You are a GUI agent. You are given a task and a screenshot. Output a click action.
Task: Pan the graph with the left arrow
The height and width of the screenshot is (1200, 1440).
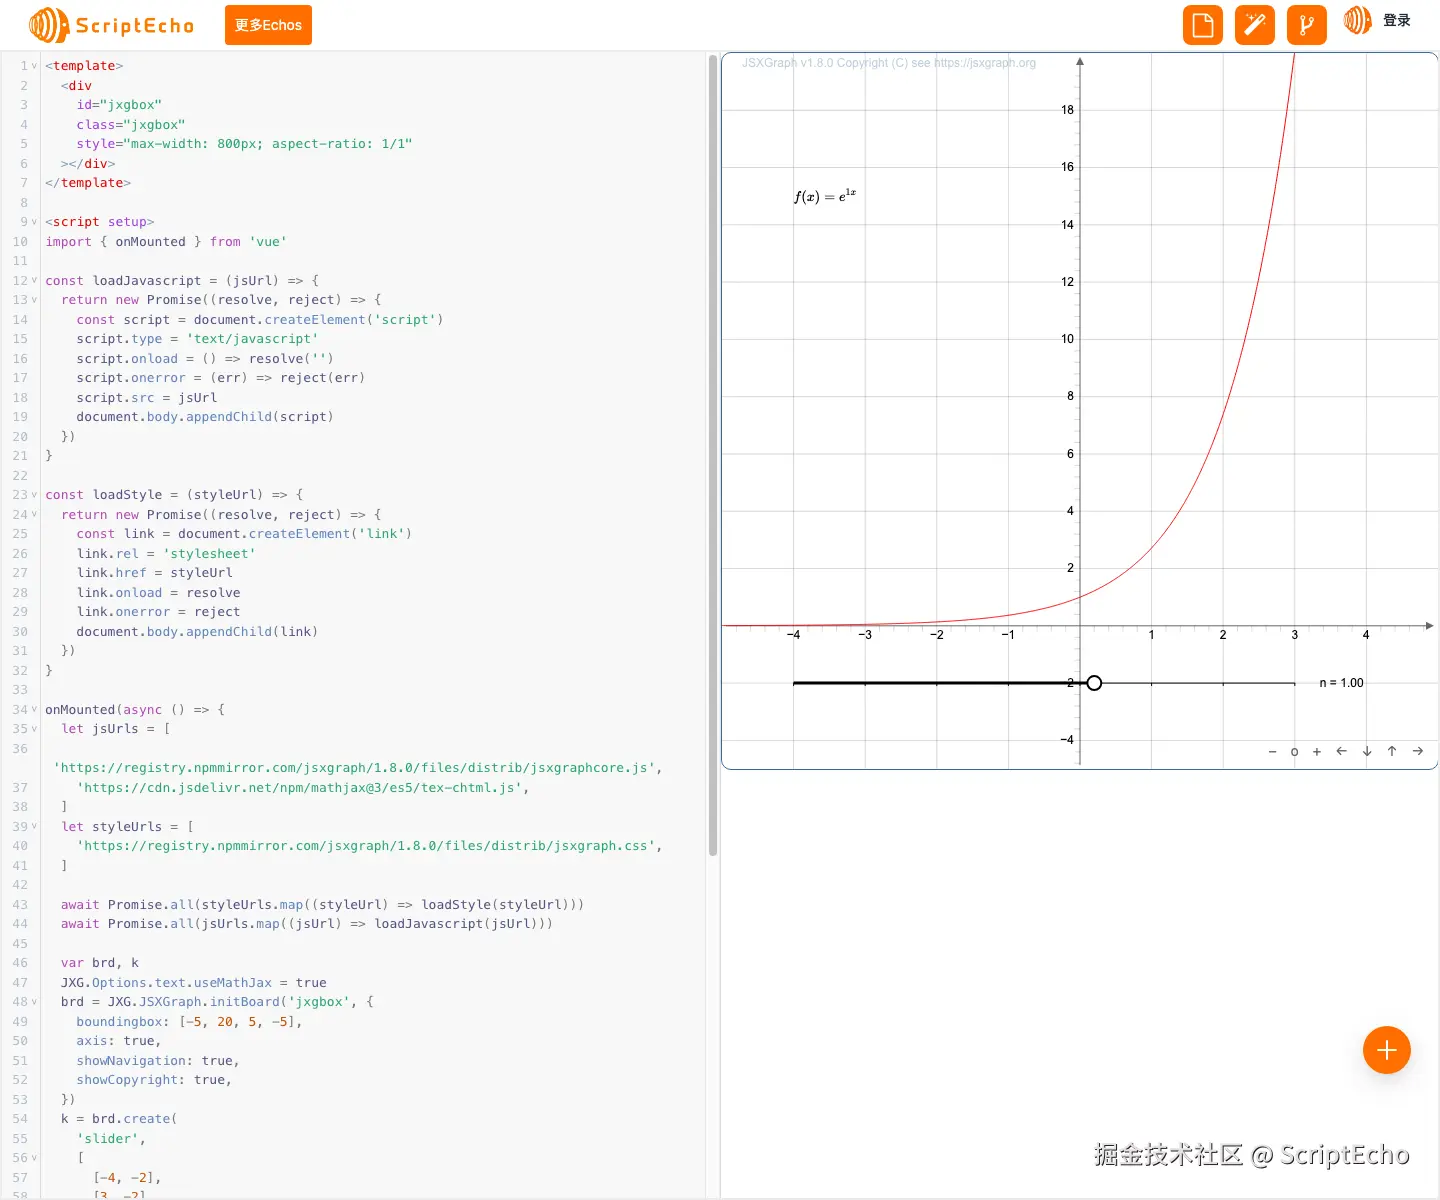[1342, 751]
